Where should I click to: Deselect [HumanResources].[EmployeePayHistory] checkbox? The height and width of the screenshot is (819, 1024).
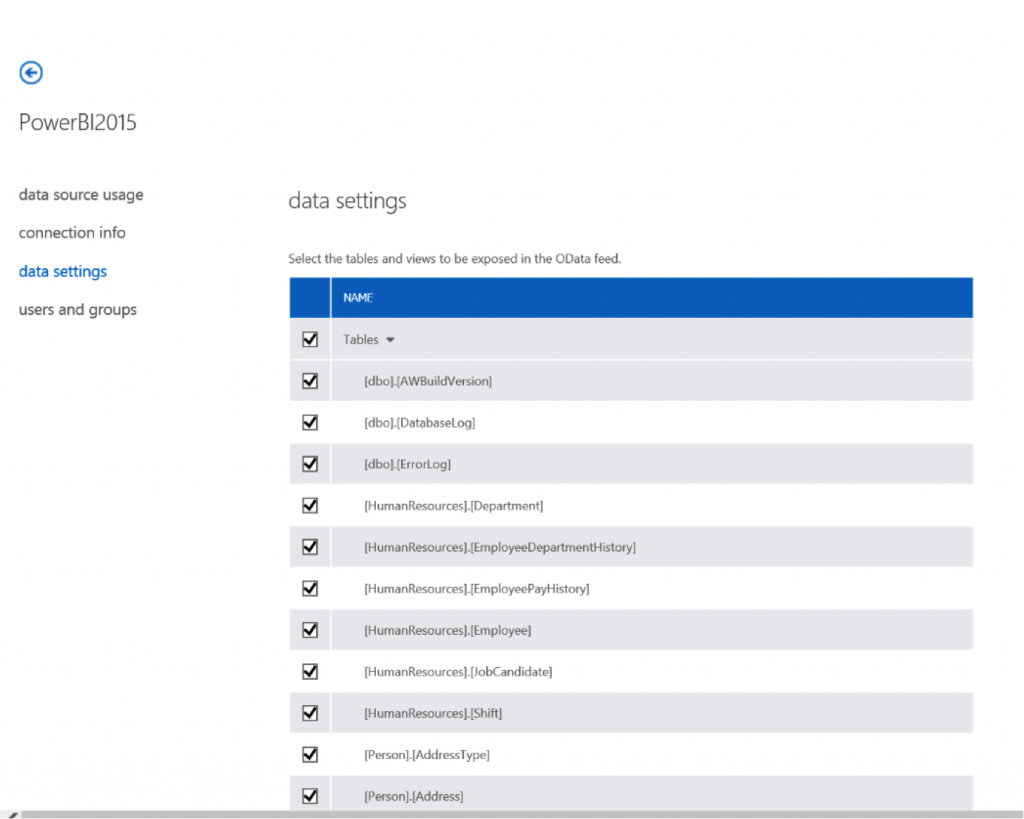coord(310,589)
